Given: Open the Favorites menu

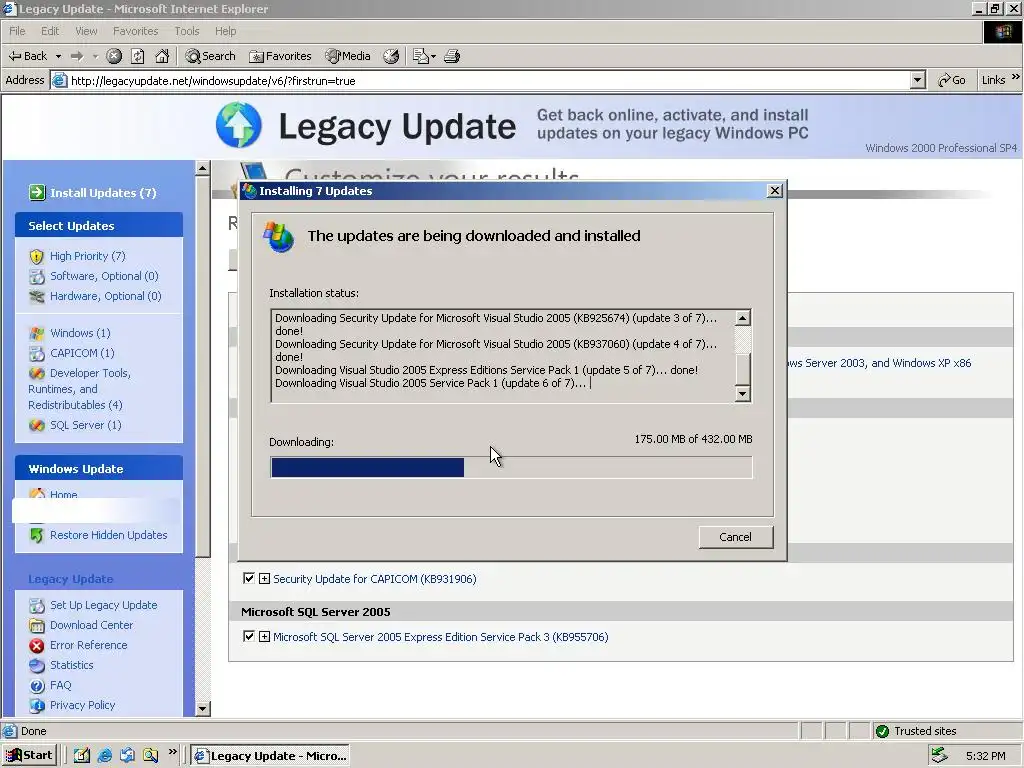Looking at the screenshot, I should coord(135,31).
